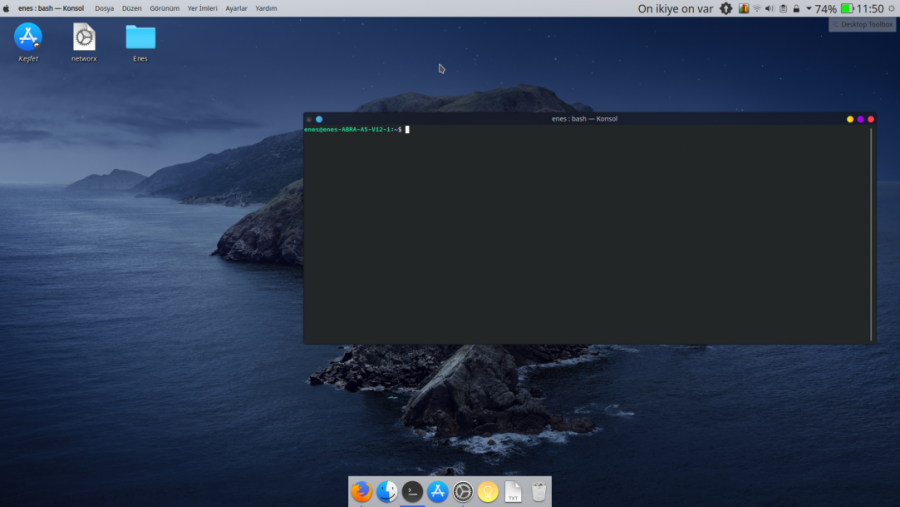Viewport: 900px width, 507px height.
Task: Open the Ayarlar menu
Action: point(236,8)
